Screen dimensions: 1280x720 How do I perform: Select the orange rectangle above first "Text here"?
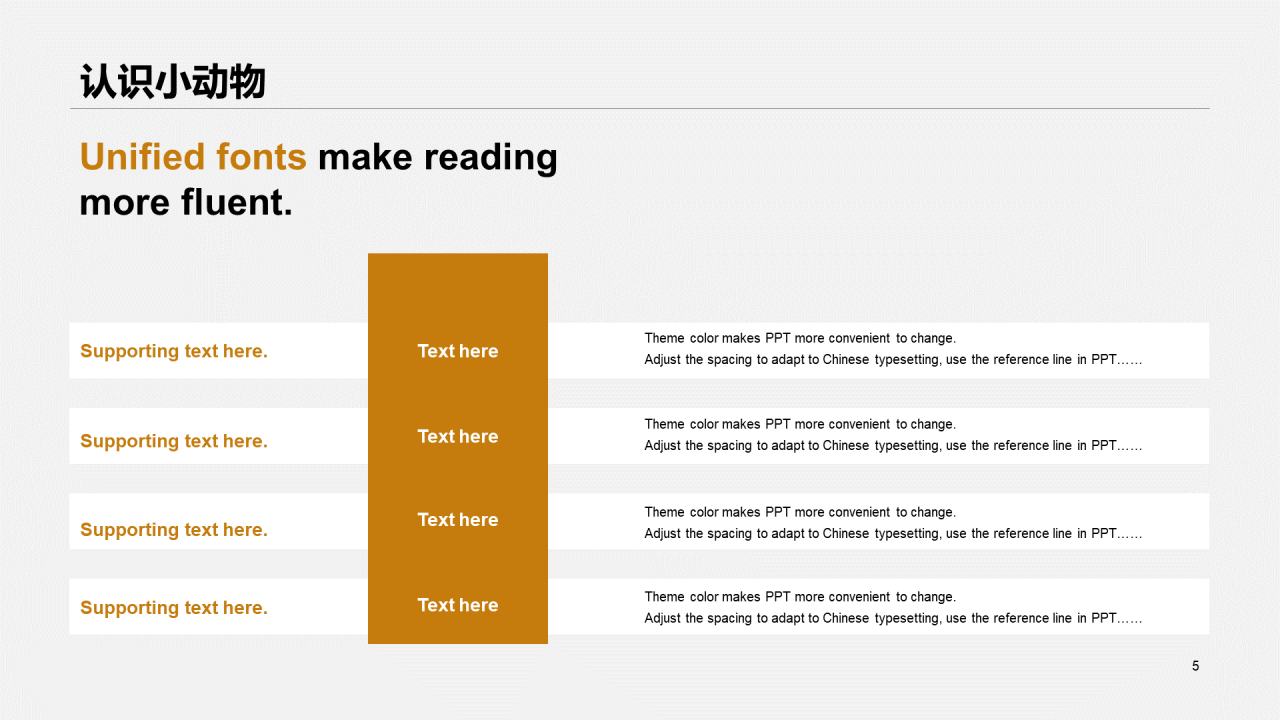458,288
